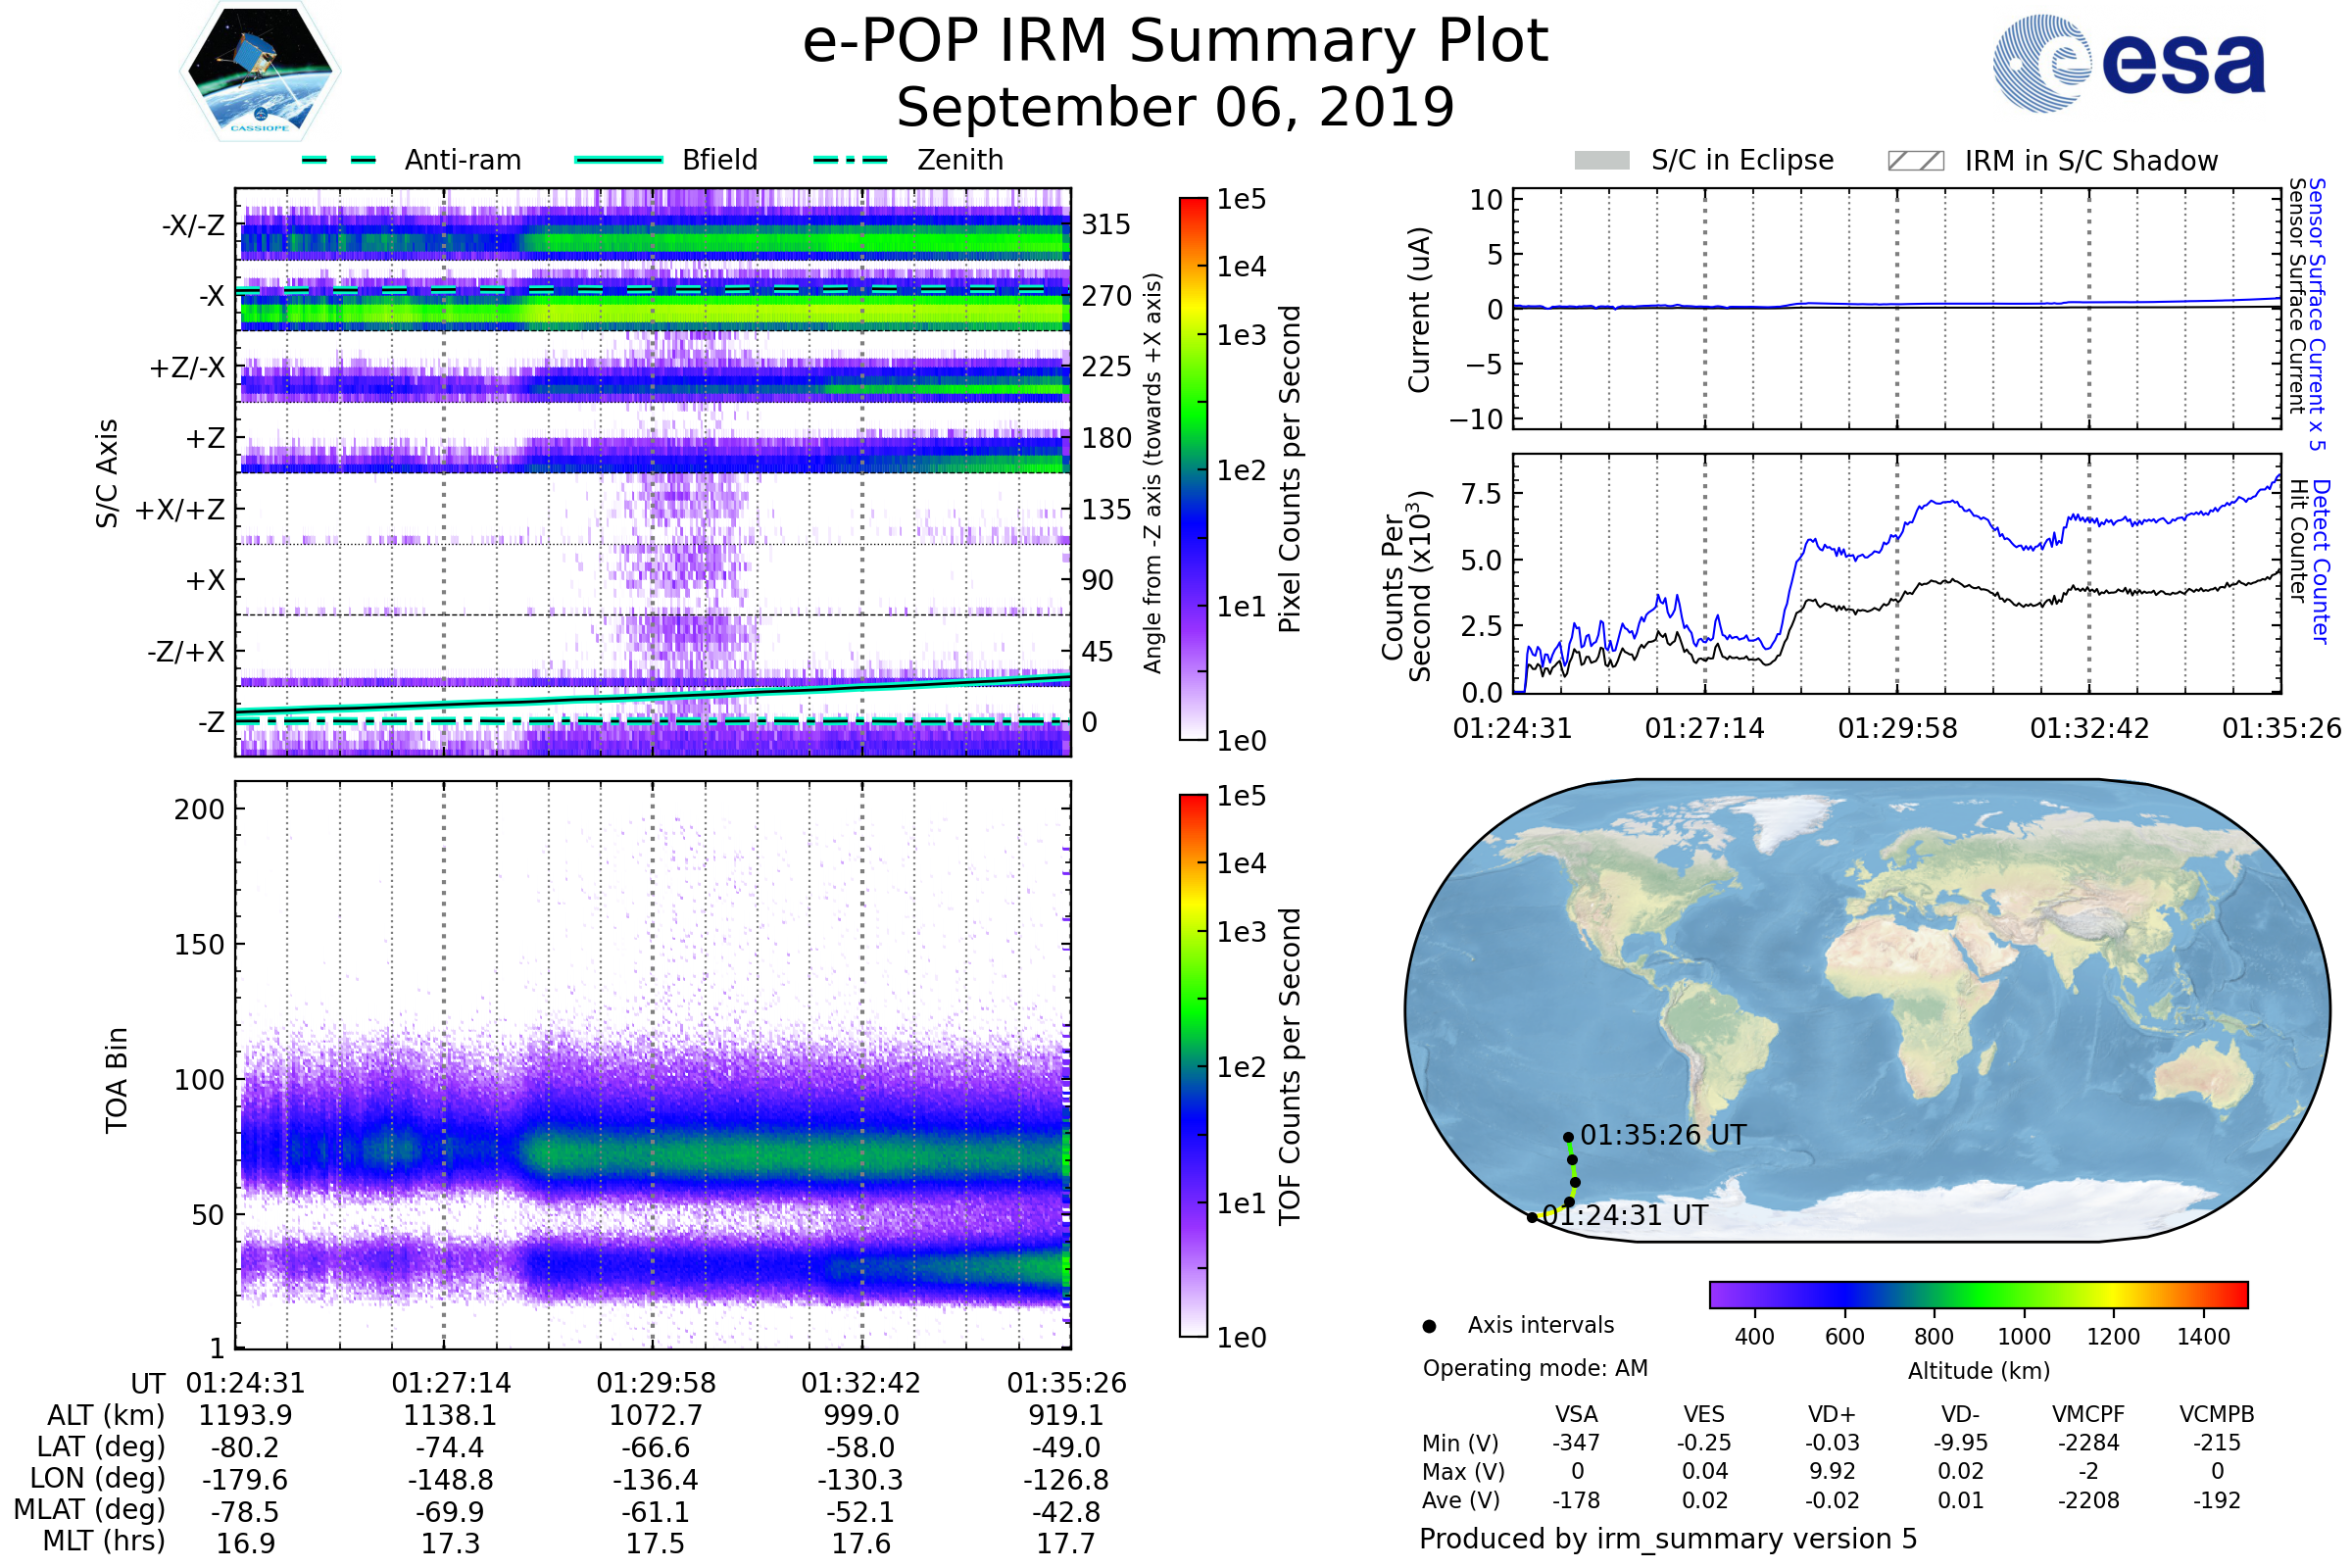Click the Anti-ram dashed line legend marker
The image size is (2352, 1568).
tap(339, 160)
